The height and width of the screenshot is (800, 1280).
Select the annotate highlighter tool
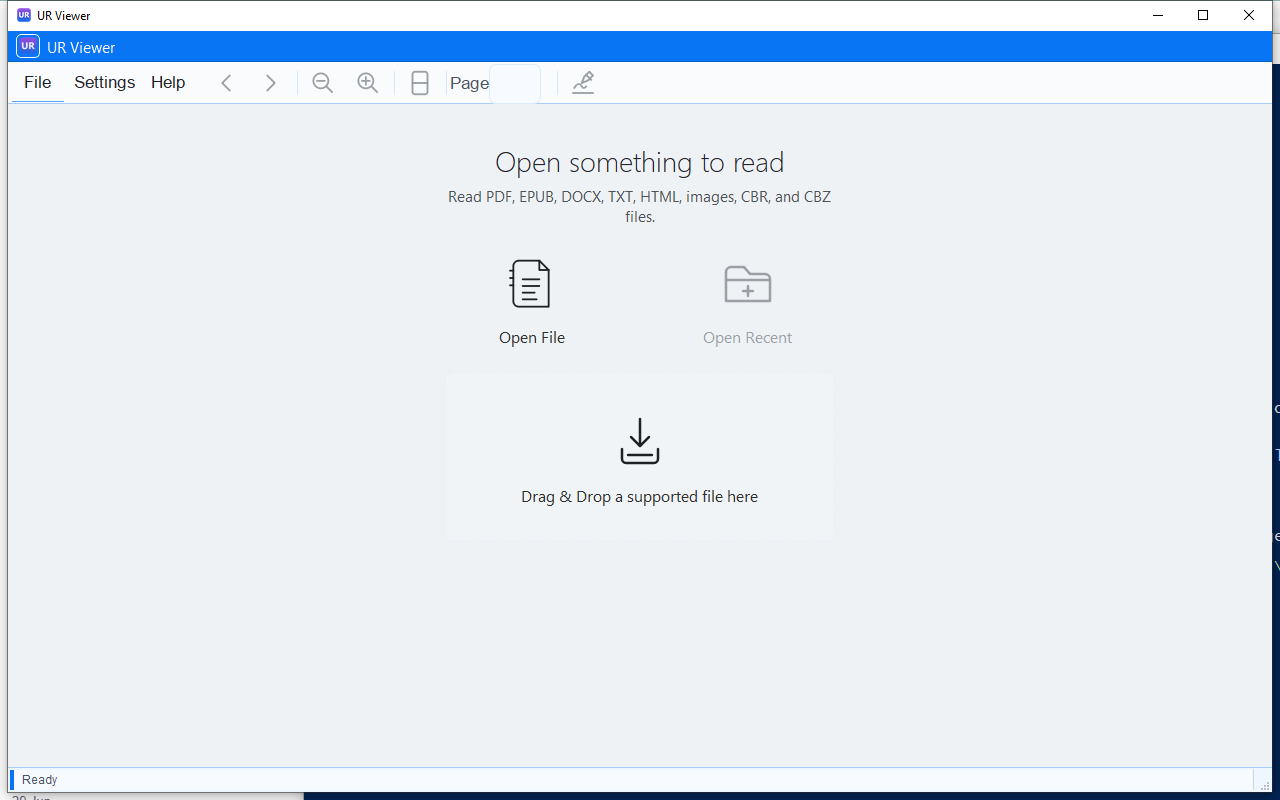pyautogui.click(x=583, y=83)
